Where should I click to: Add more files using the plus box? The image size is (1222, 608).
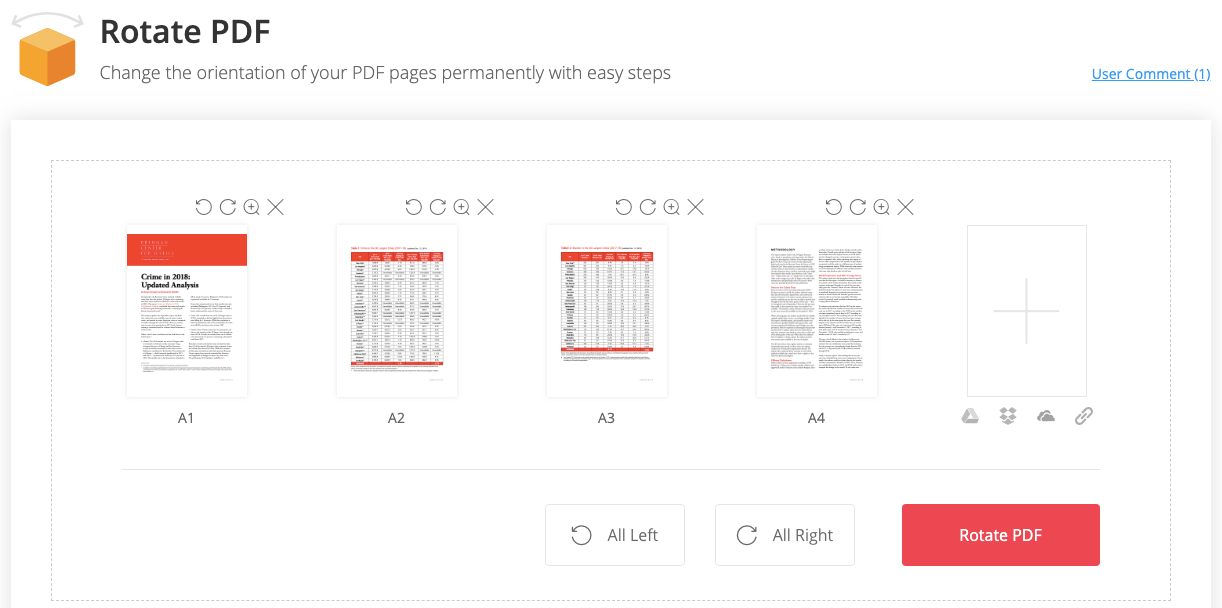point(1026,310)
